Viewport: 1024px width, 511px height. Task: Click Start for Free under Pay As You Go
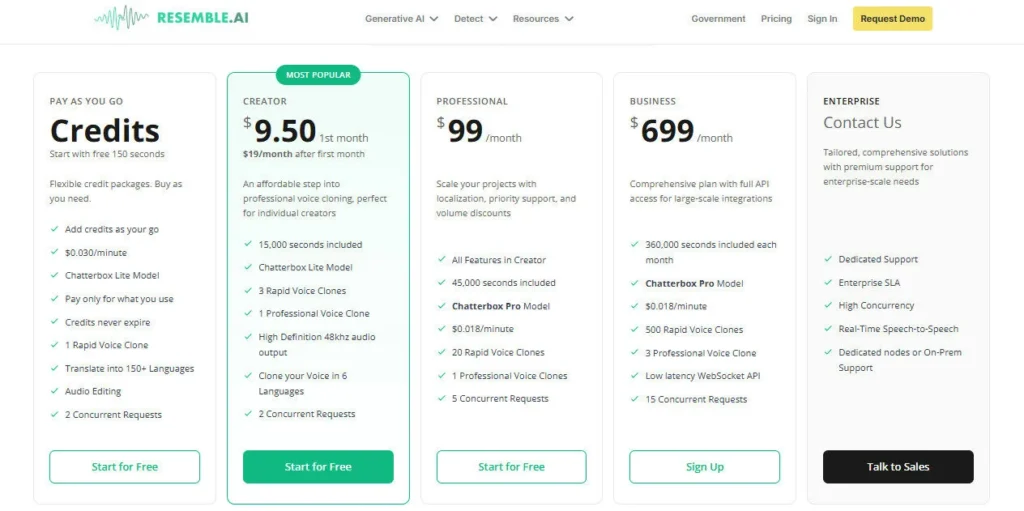[125, 467]
